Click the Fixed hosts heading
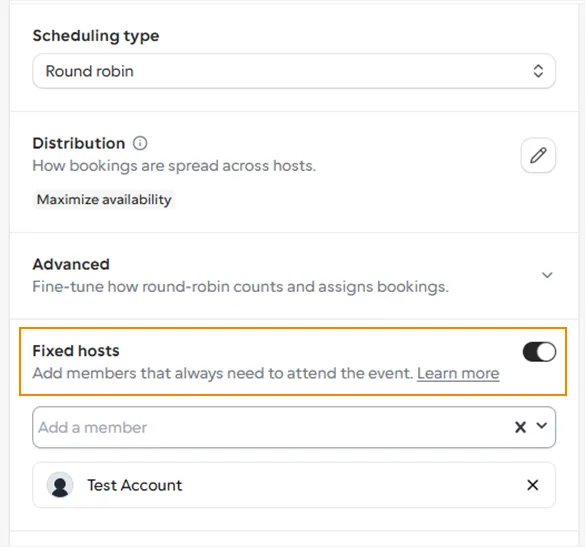 tap(76, 351)
